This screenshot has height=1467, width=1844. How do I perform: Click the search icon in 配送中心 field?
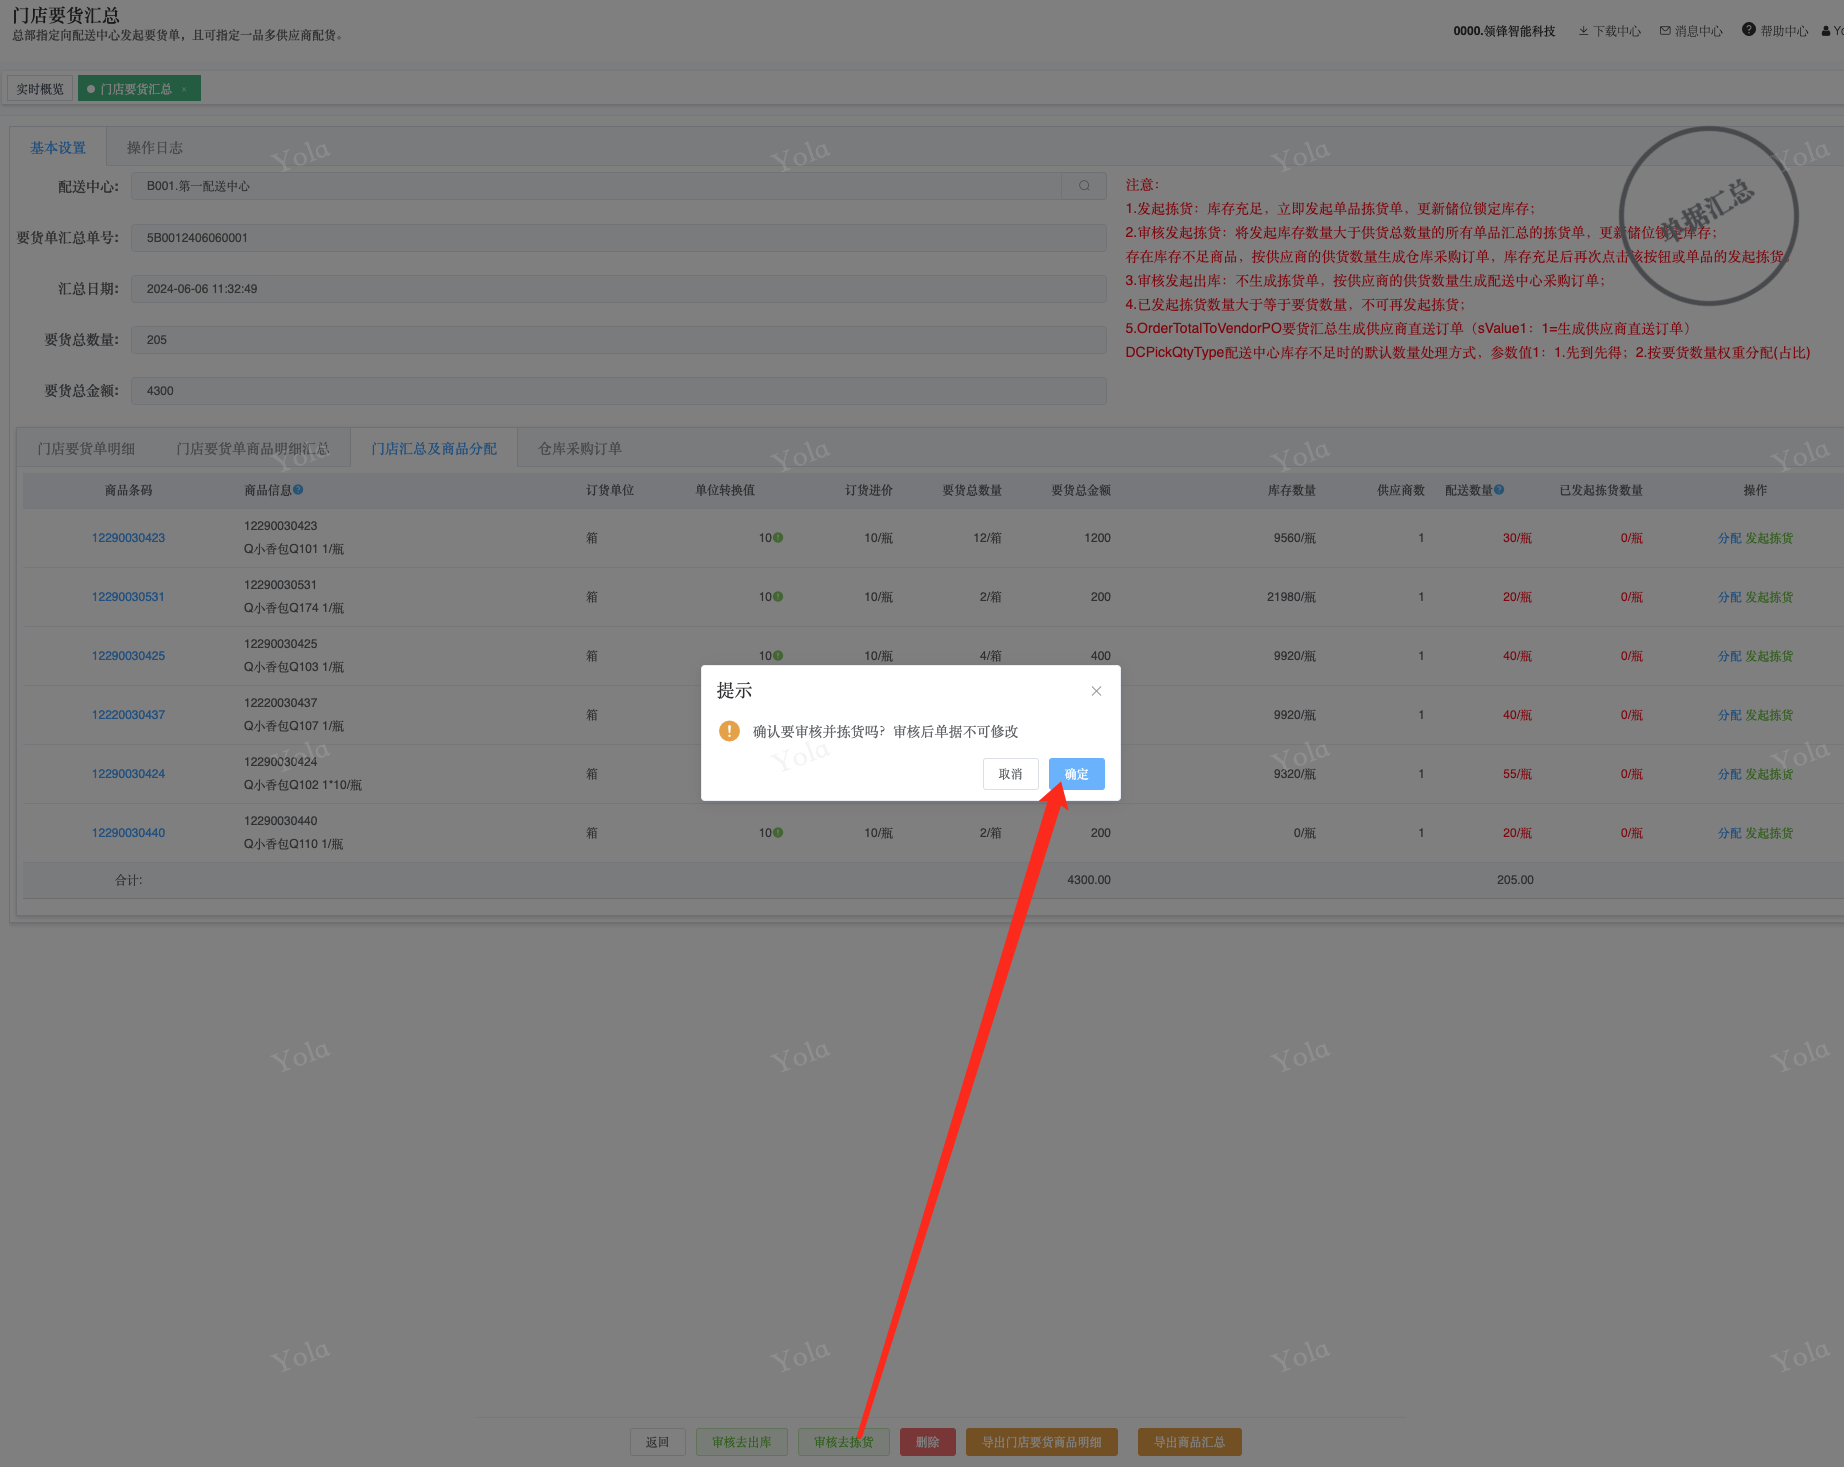click(x=1084, y=186)
